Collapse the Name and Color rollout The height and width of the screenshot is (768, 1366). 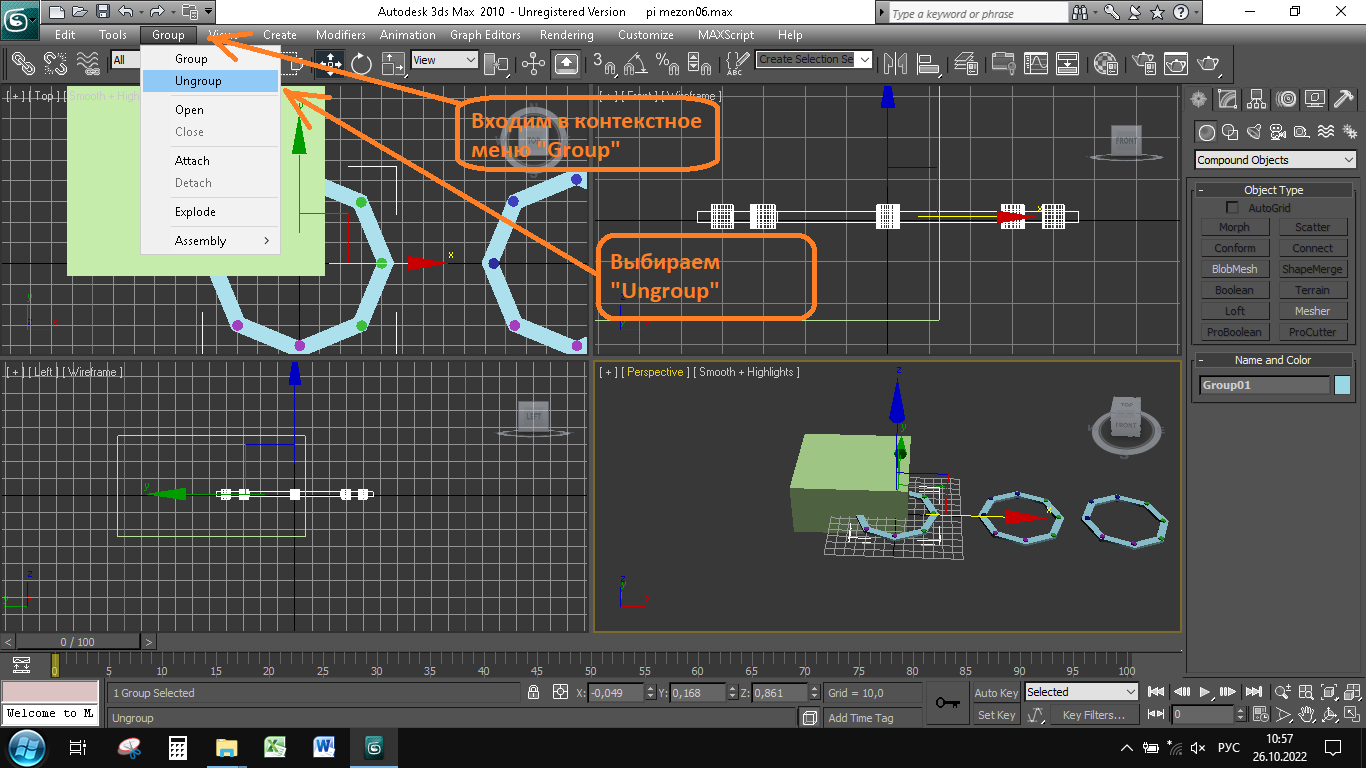point(1273,360)
